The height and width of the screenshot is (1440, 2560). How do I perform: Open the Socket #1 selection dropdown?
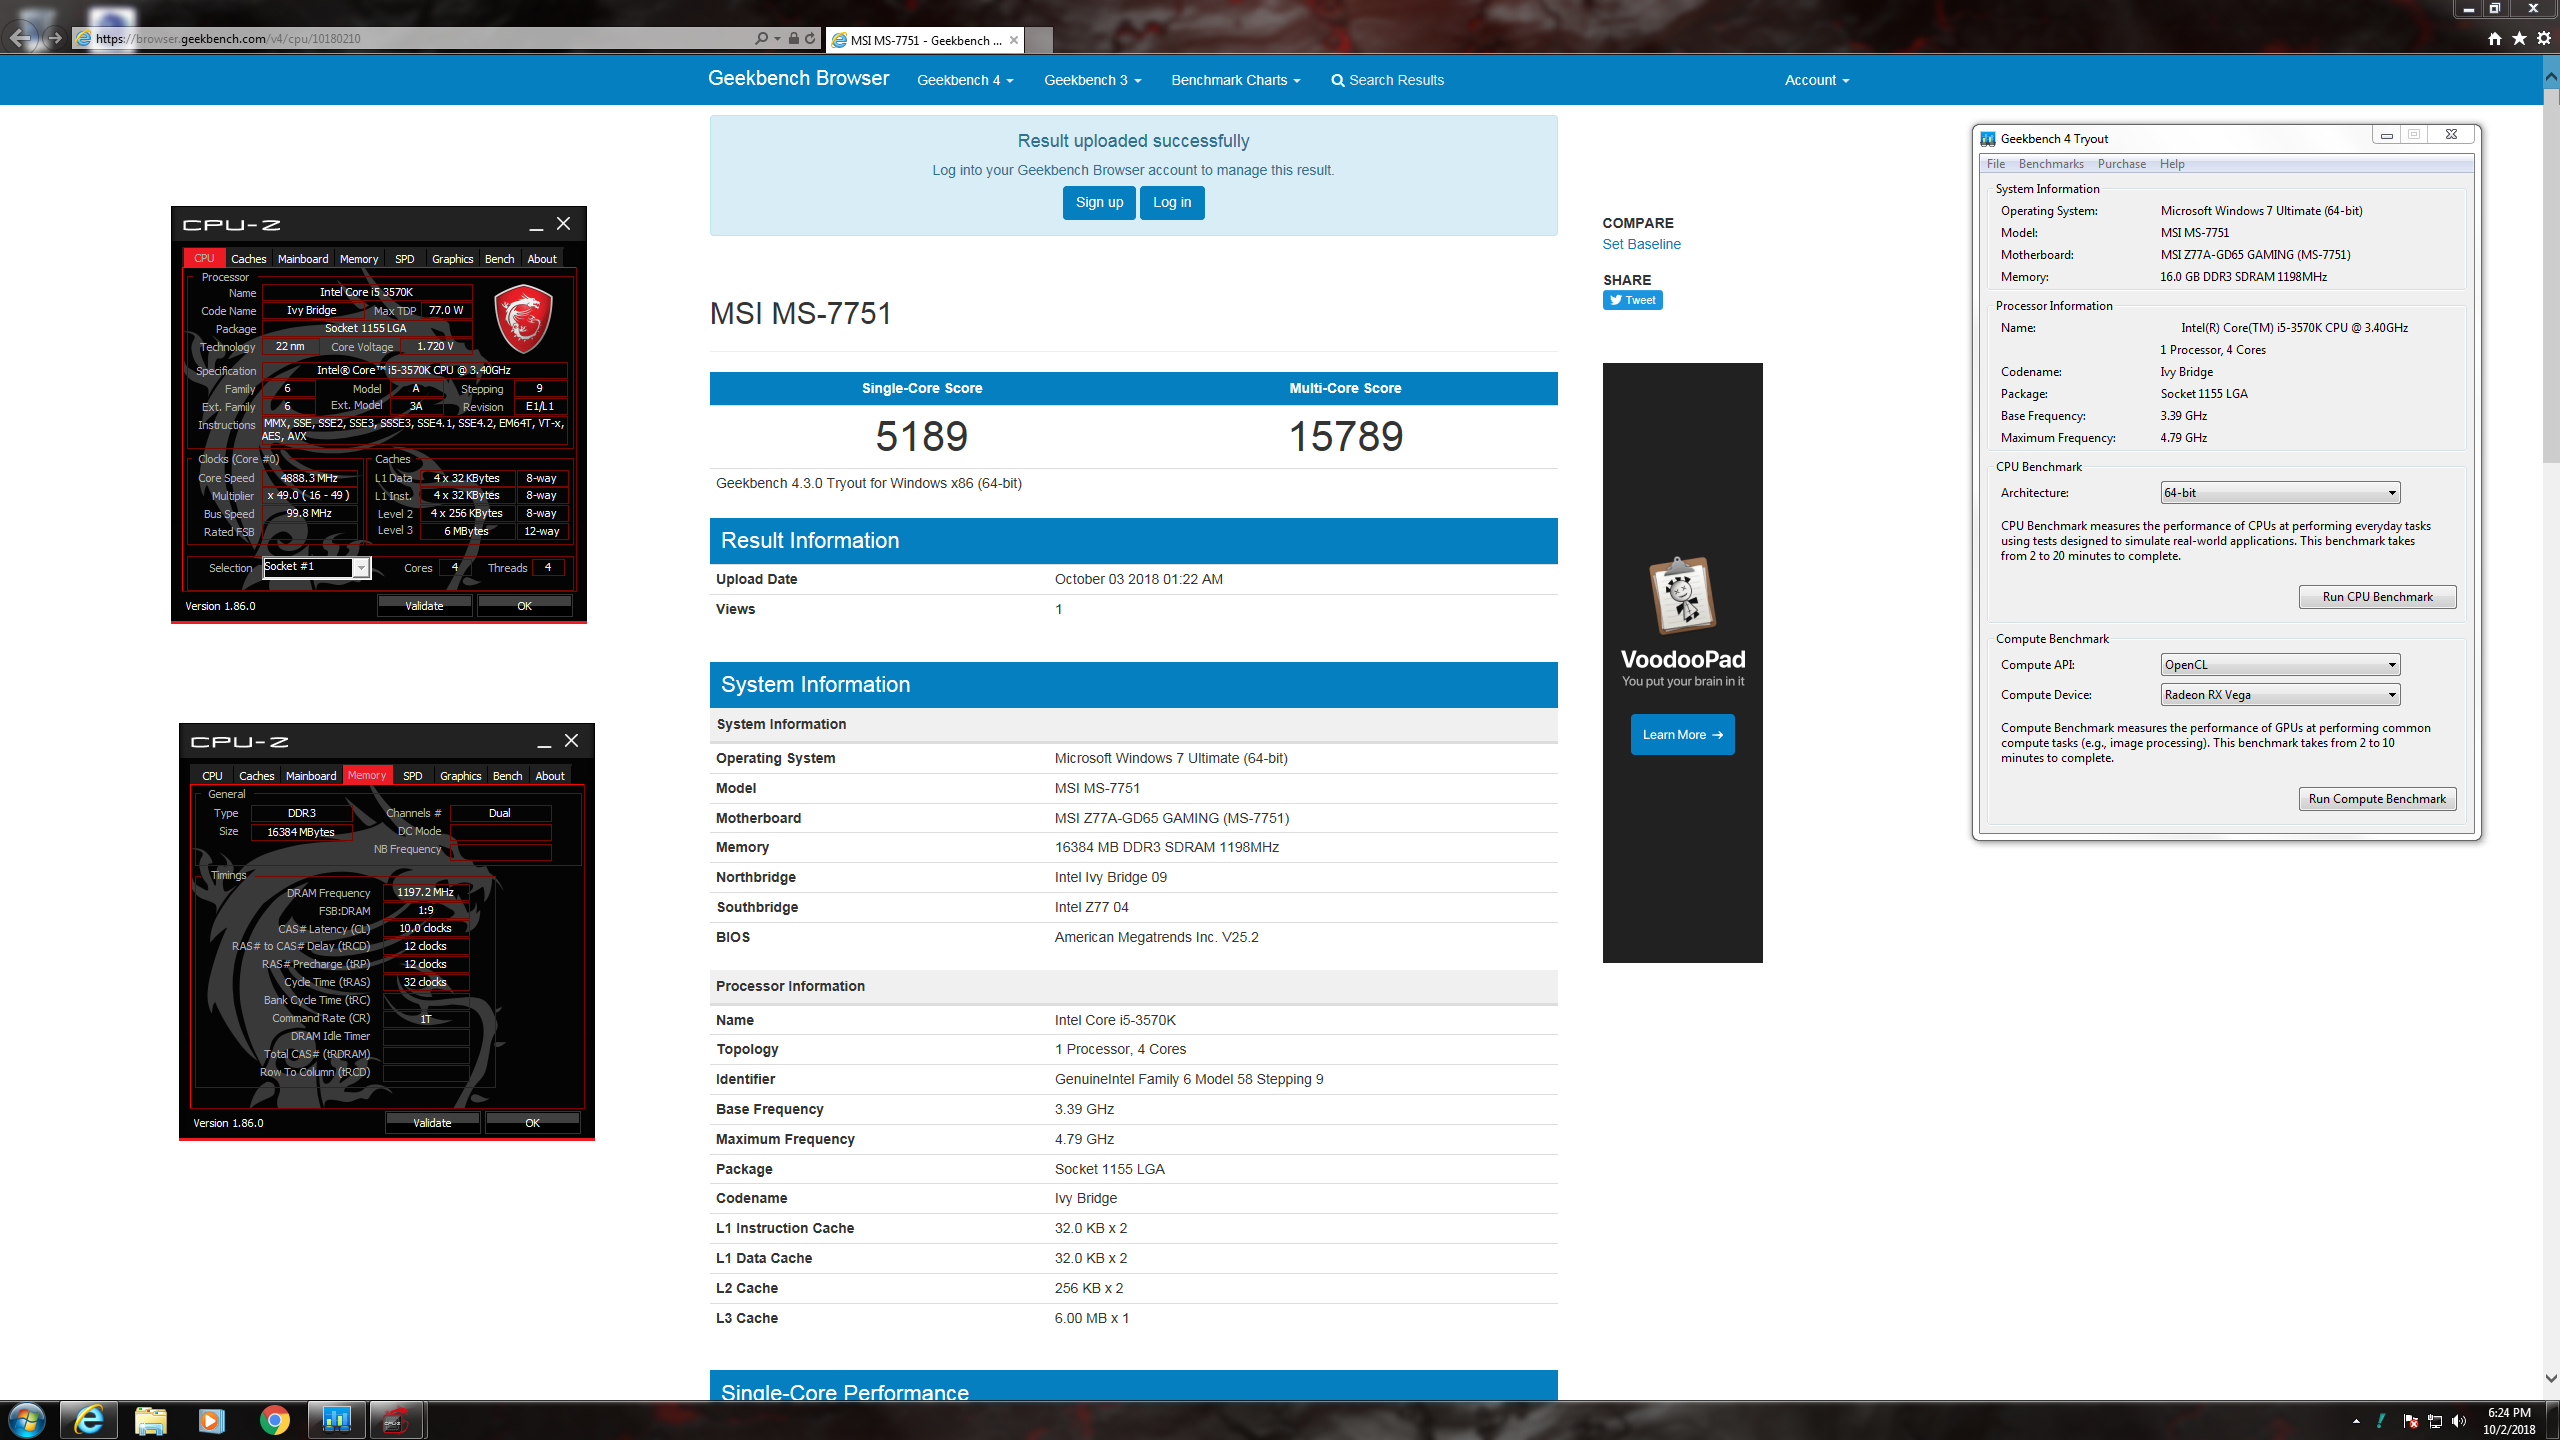point(316,567)
